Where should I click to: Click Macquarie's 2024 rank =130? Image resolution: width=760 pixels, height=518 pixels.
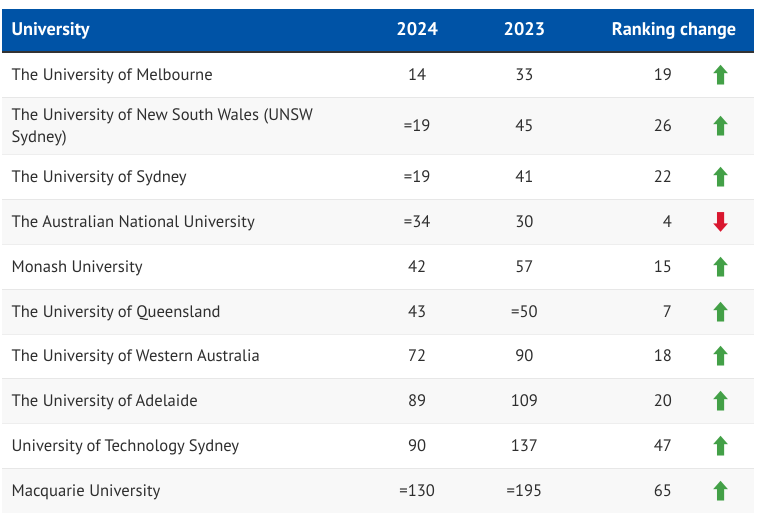417,490
